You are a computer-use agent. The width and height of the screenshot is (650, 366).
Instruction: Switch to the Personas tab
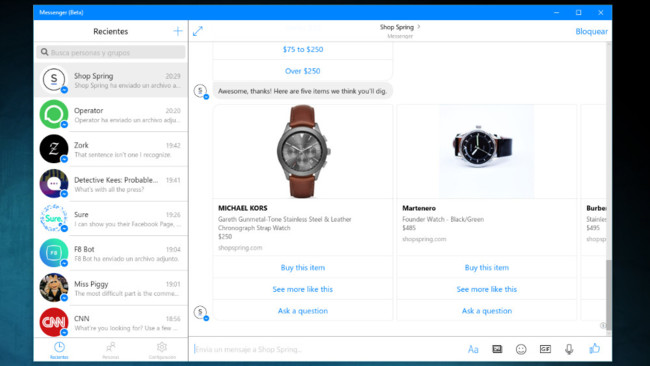(x=111, y=350)
